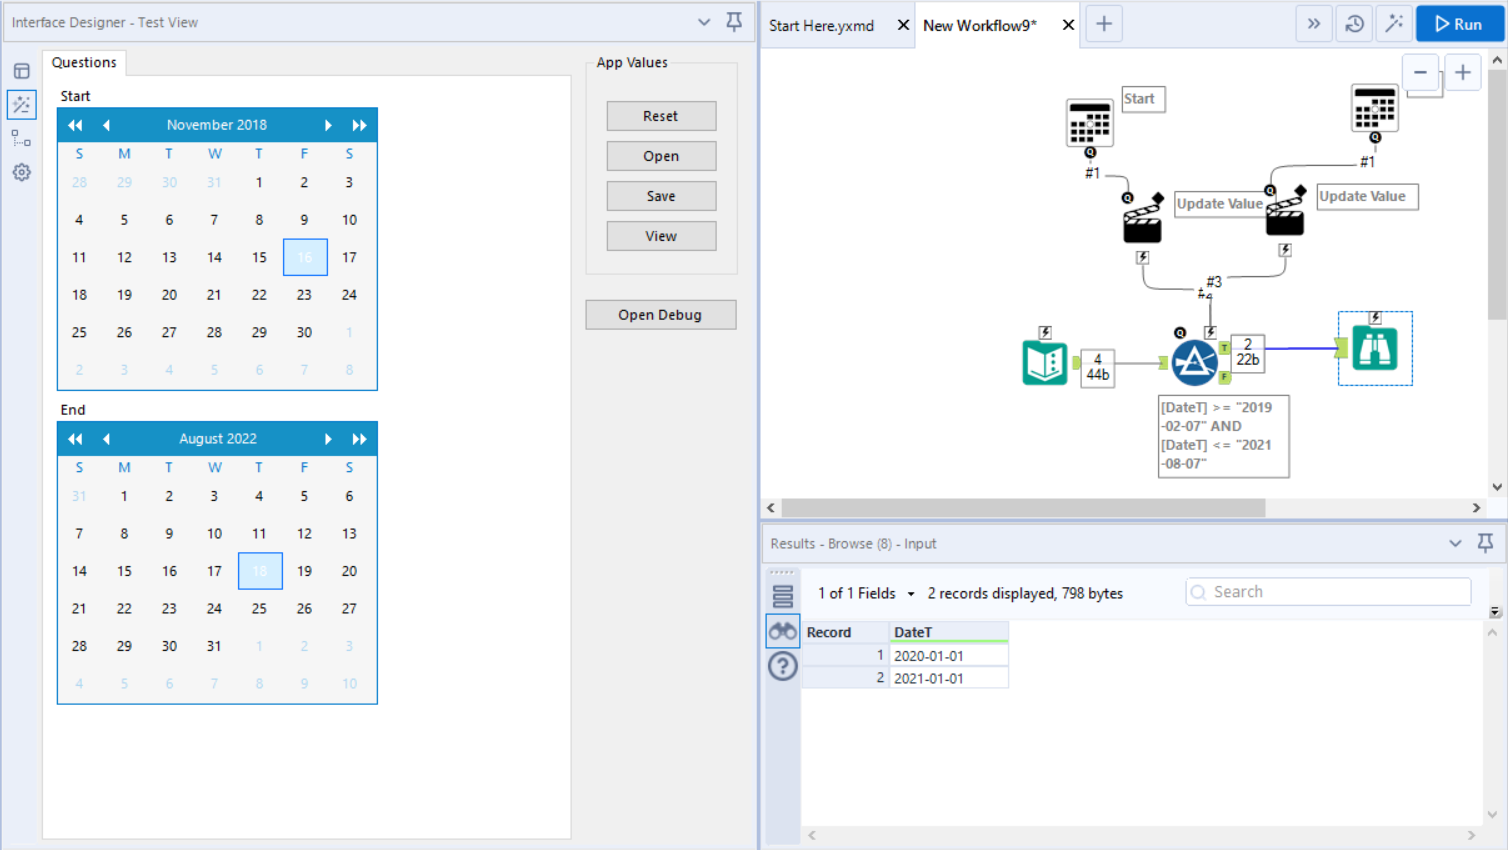Image resolution: width=1508 pixels, height=850 pixels.
Task: Open the workflow version history clock icon
Action: click(x=1353, y=23)
